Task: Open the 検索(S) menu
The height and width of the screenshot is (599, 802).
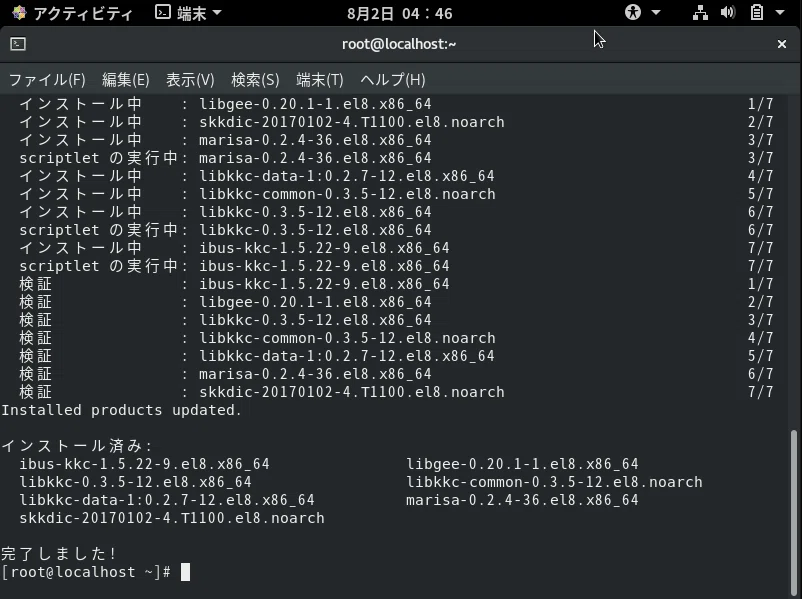Action: (x=255, y=80)
